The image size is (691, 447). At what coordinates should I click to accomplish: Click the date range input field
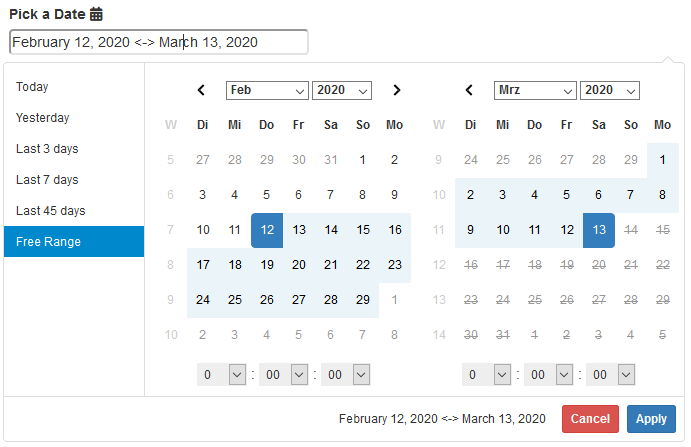point(158,42)
